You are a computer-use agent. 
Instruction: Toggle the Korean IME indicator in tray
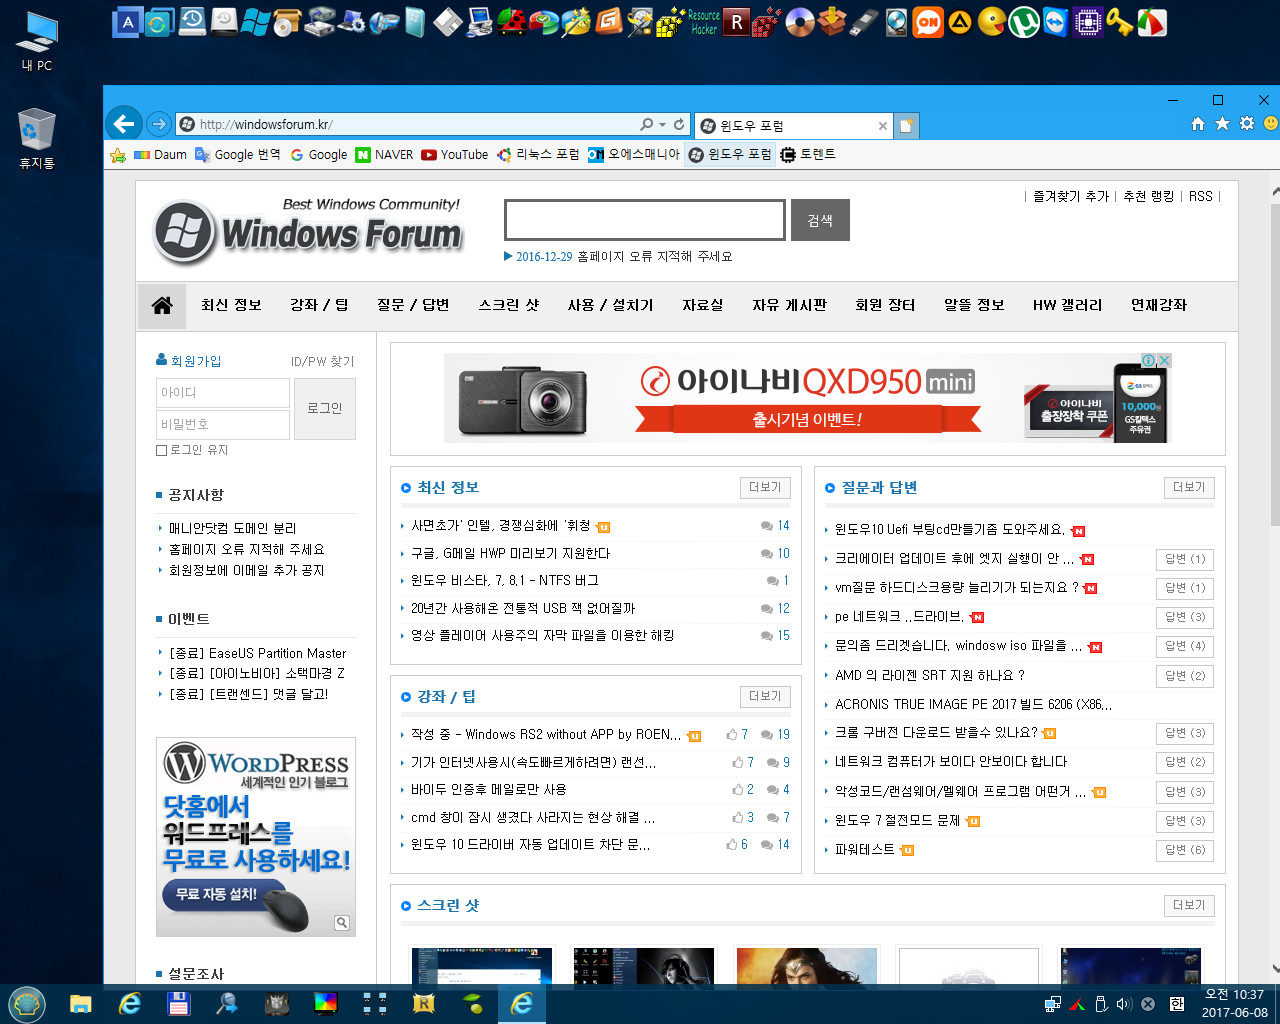(1176, 1004)
